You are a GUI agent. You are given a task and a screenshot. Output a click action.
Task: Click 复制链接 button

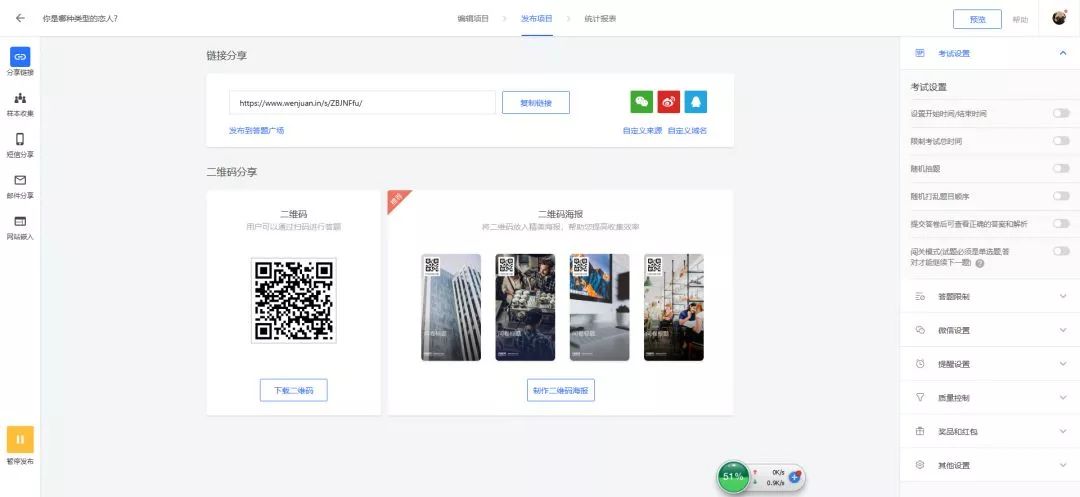click(x=536, y=103)
